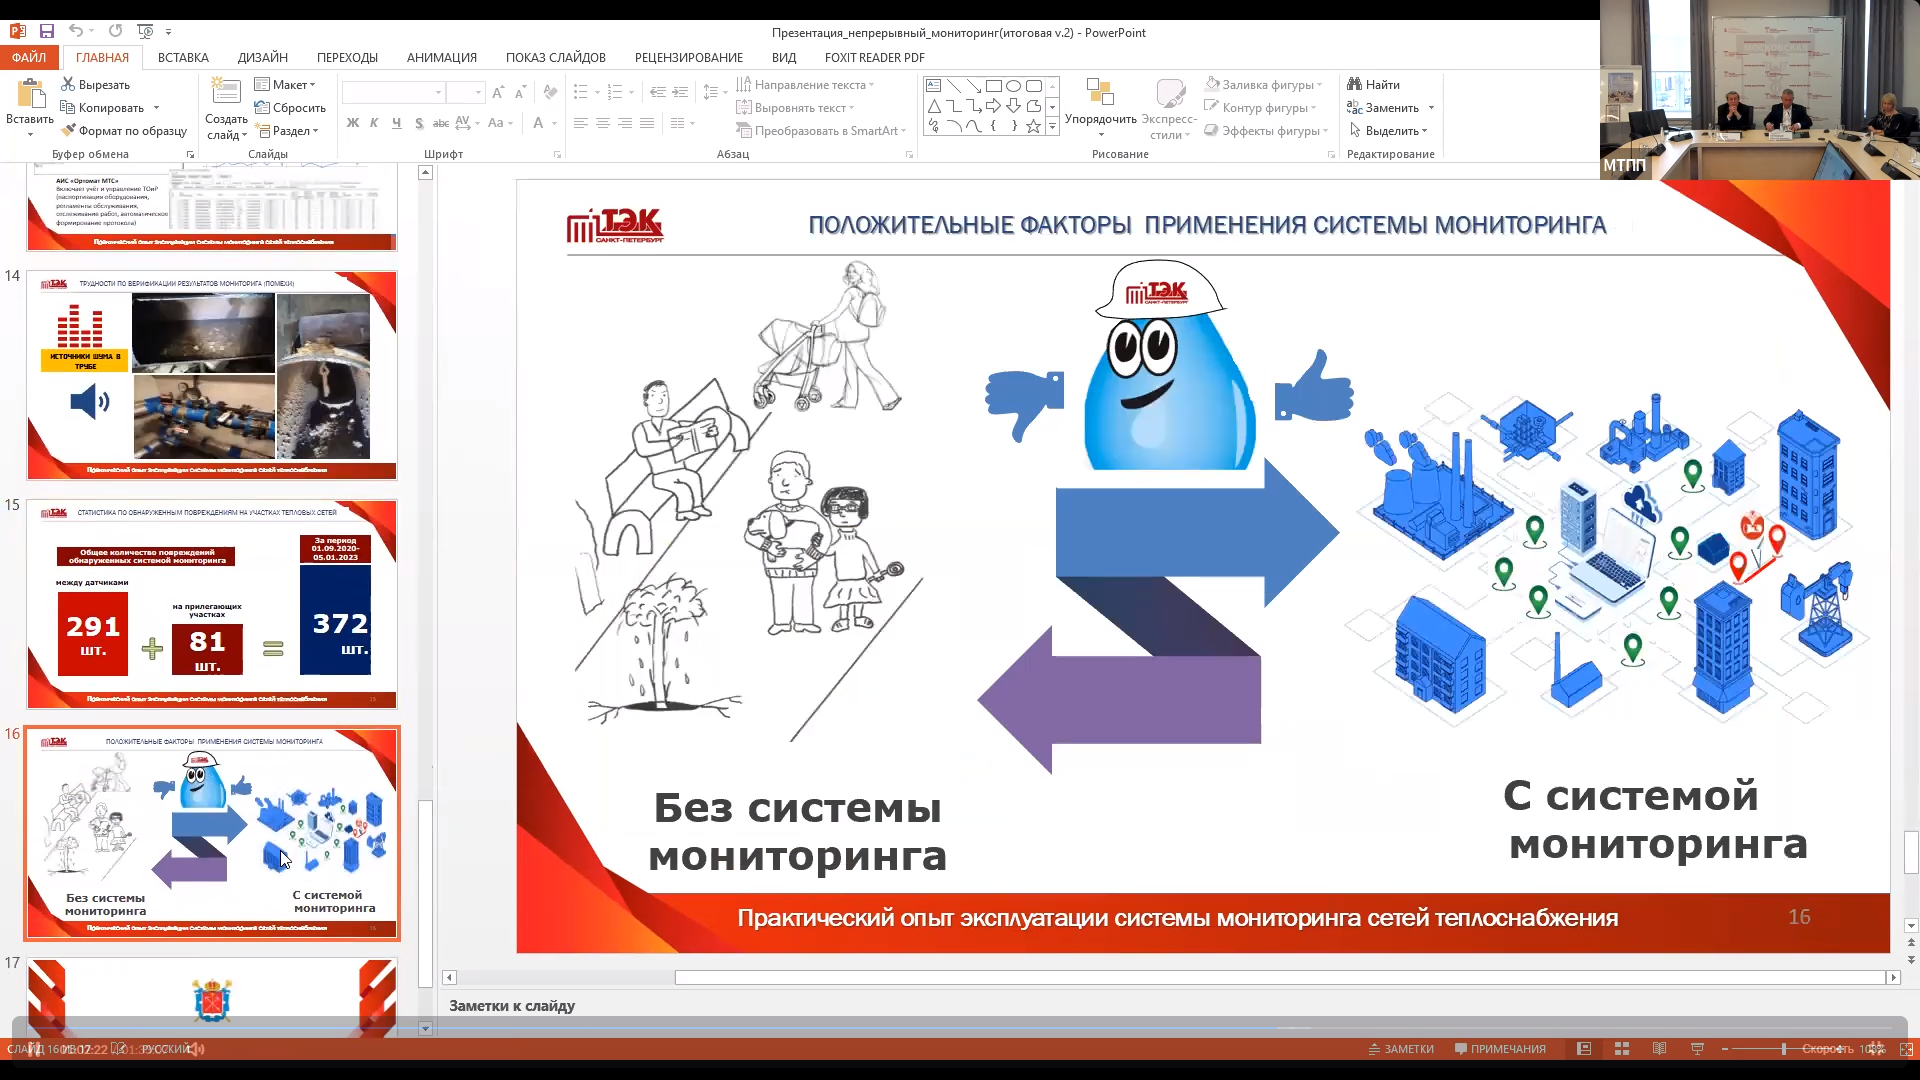Expand the shapes gallery More arrow
The height and width of the screenshot is (1080, 1920).
point(1052,127)
